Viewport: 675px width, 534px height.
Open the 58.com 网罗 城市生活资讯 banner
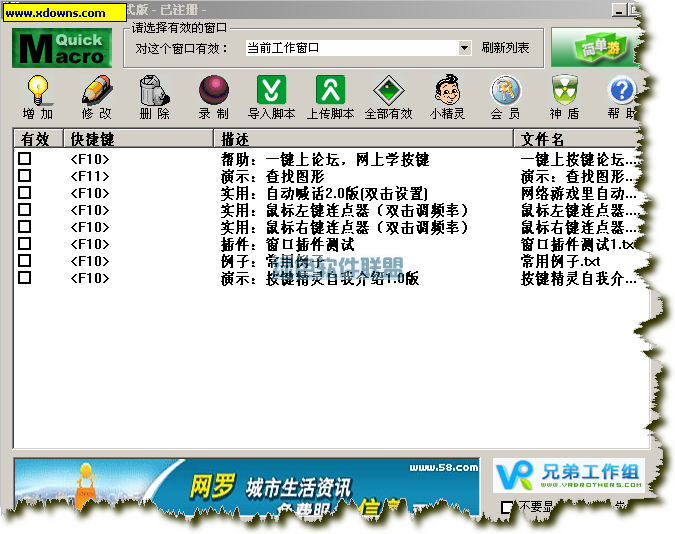247,487
